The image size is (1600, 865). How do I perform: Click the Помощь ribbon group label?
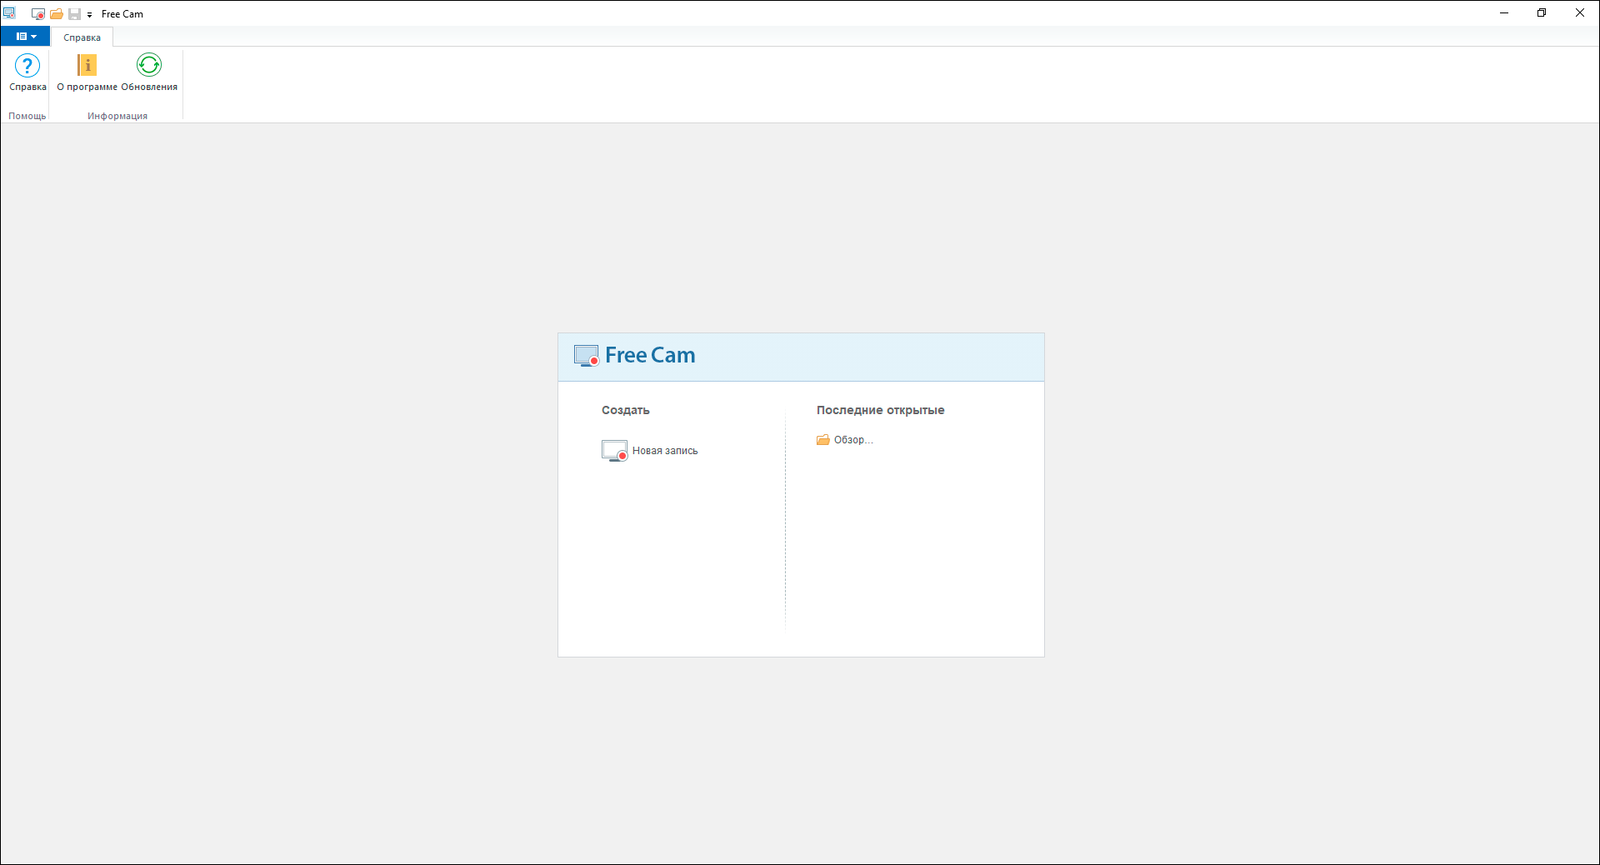coord(27,116)
